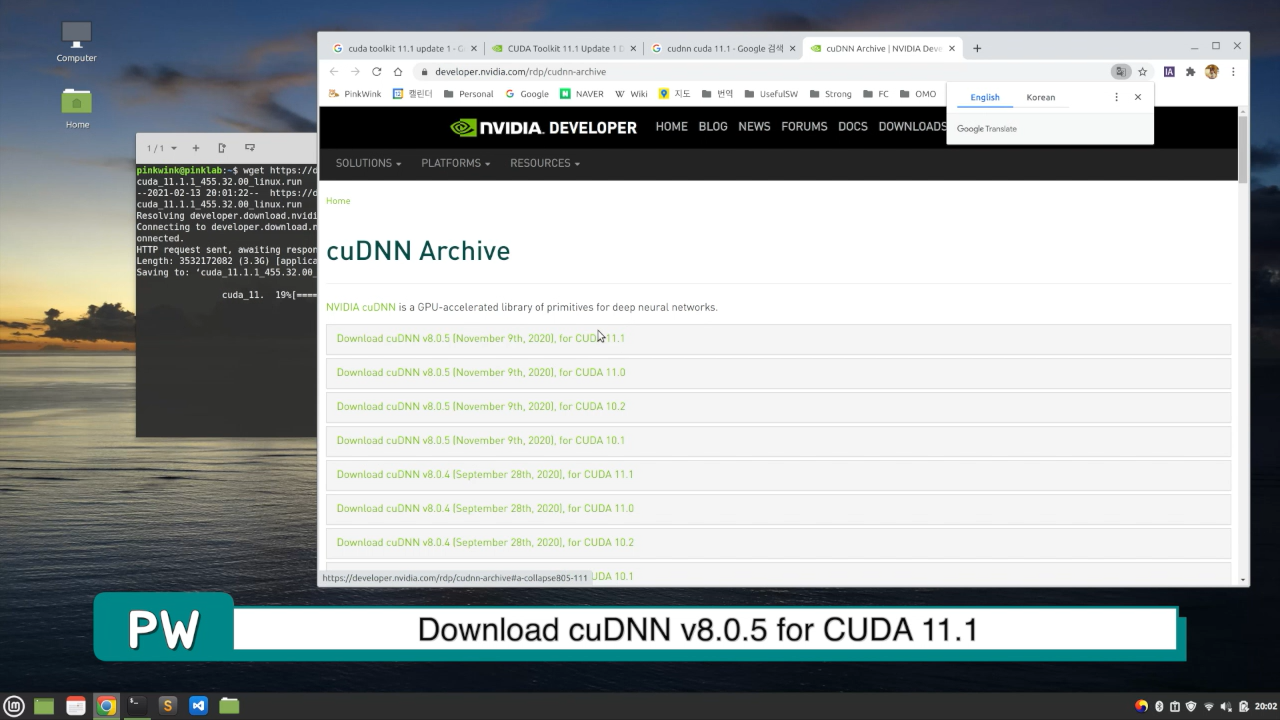Click the Google Translate icon in address bar
The width and height of the screenshot is (1280, 720).
(x=1121, y=72)
